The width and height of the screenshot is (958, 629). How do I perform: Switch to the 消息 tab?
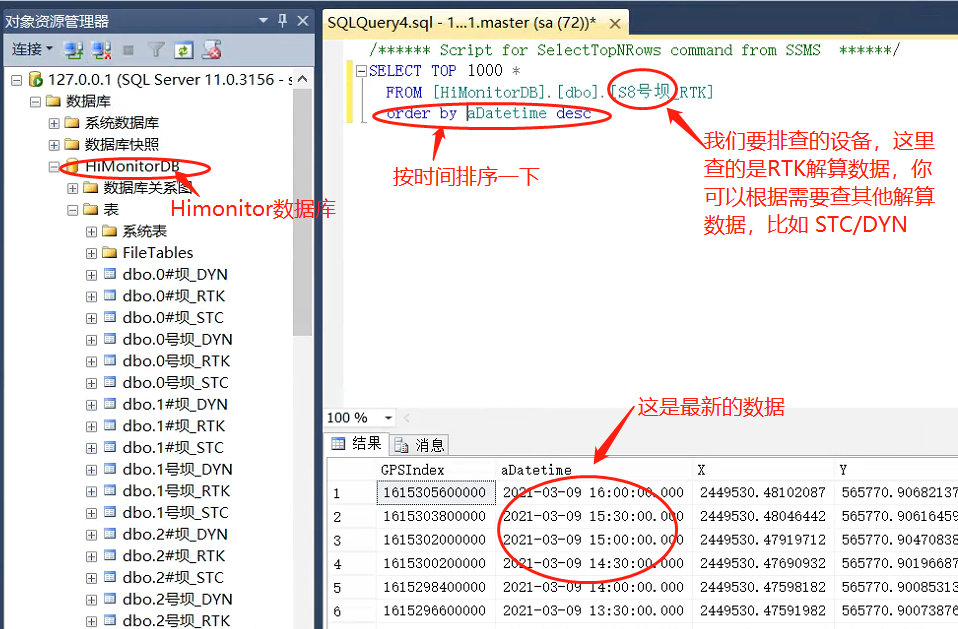pyautogui.click(x=420, y=445)
